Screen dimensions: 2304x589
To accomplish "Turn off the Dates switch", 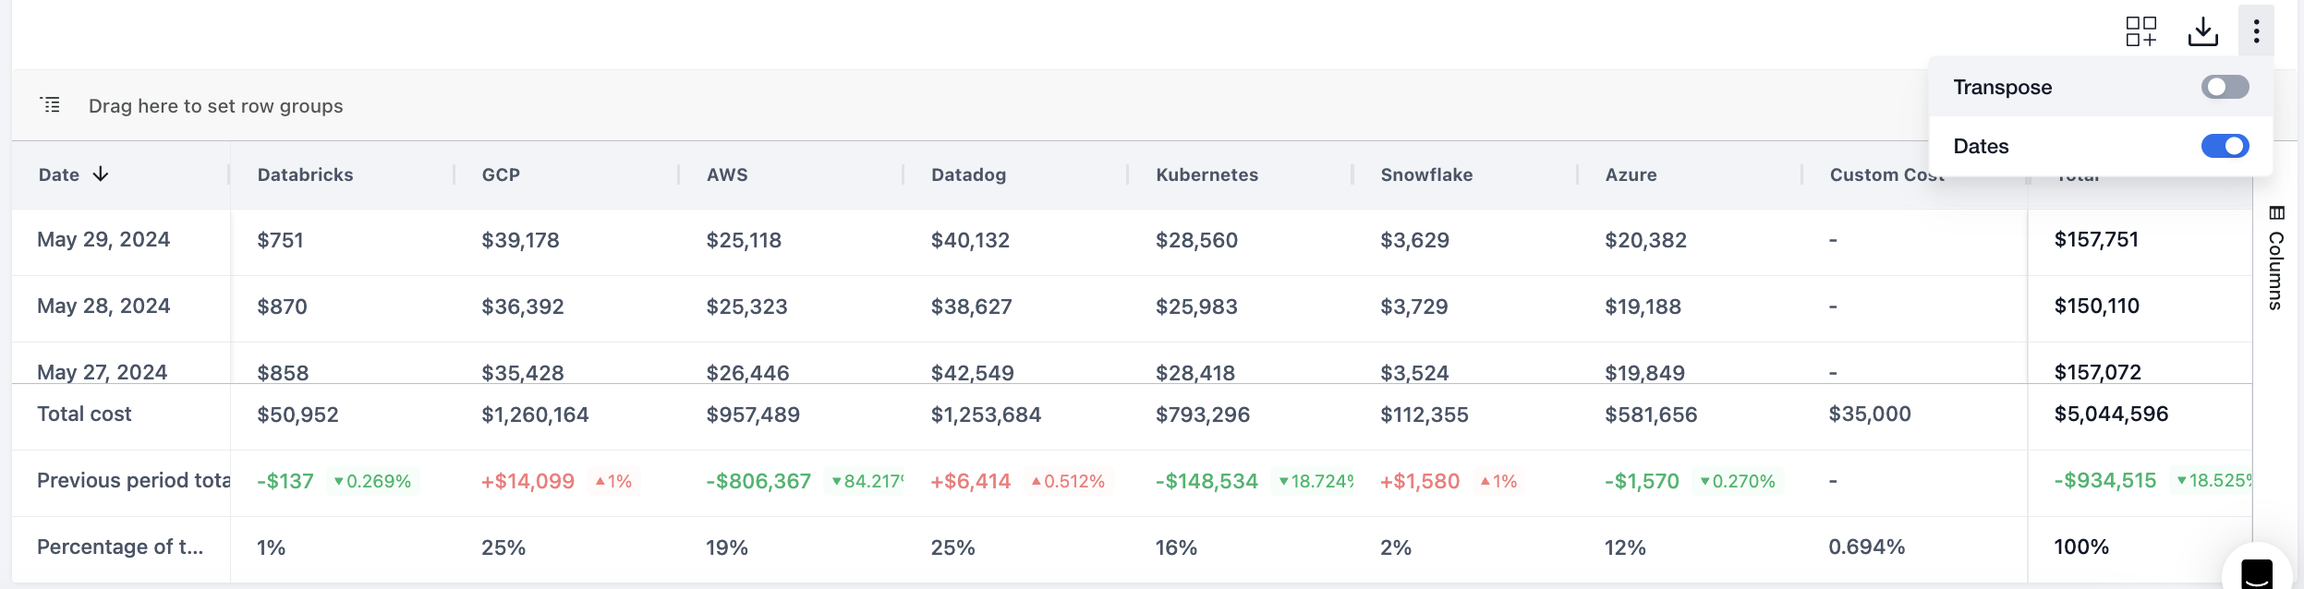I will [2225, 146].
